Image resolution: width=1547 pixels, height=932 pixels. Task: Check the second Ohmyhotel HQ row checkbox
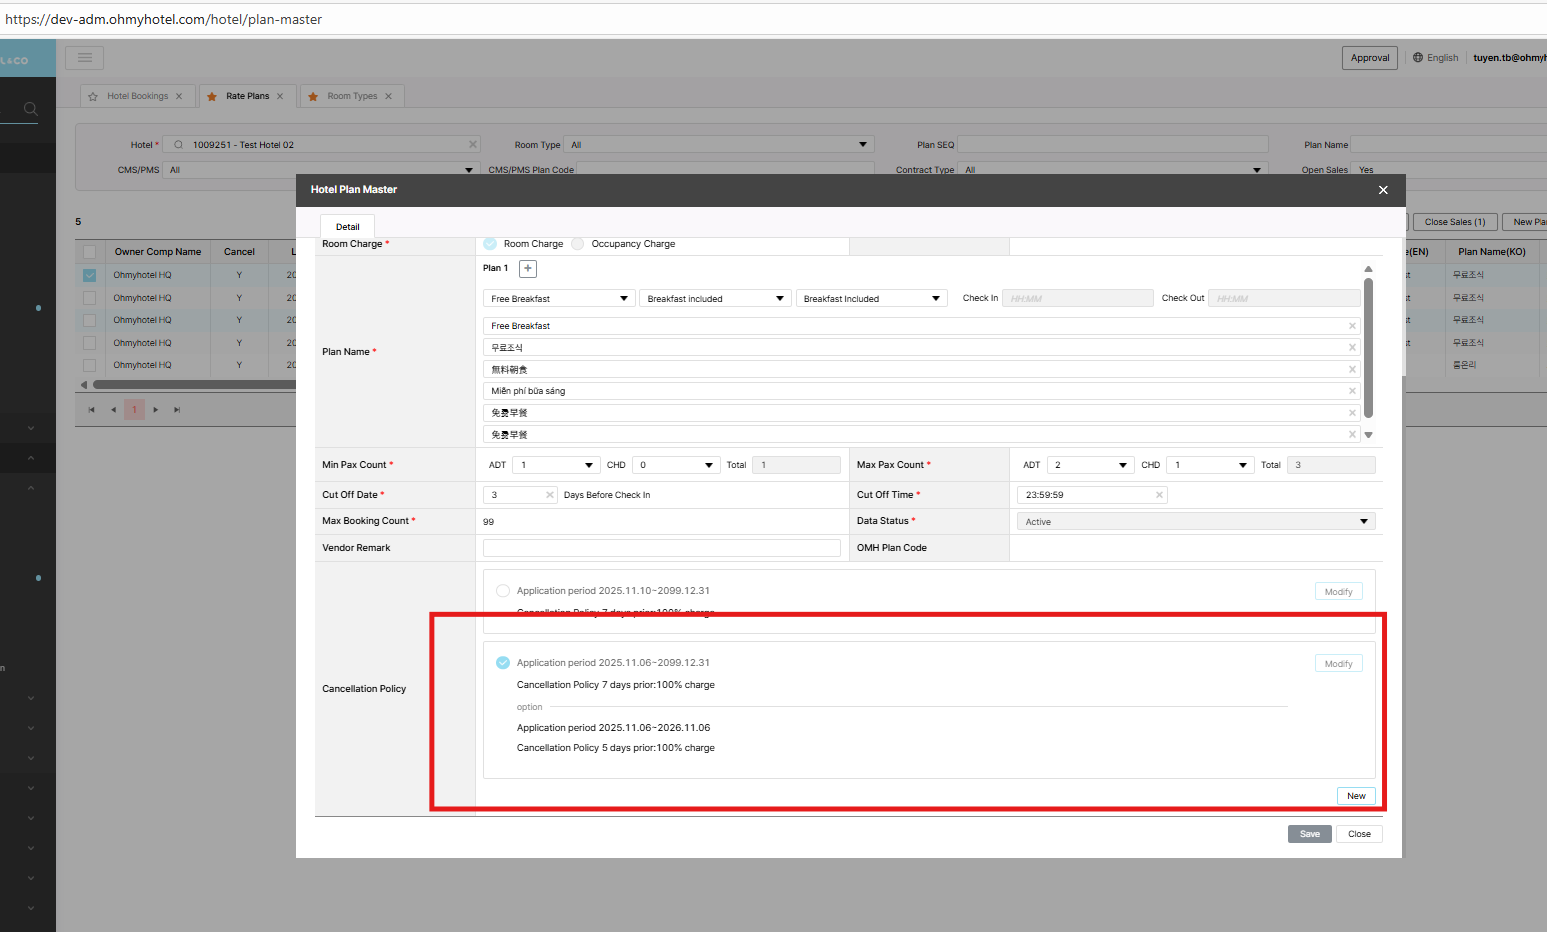point(90,298)
